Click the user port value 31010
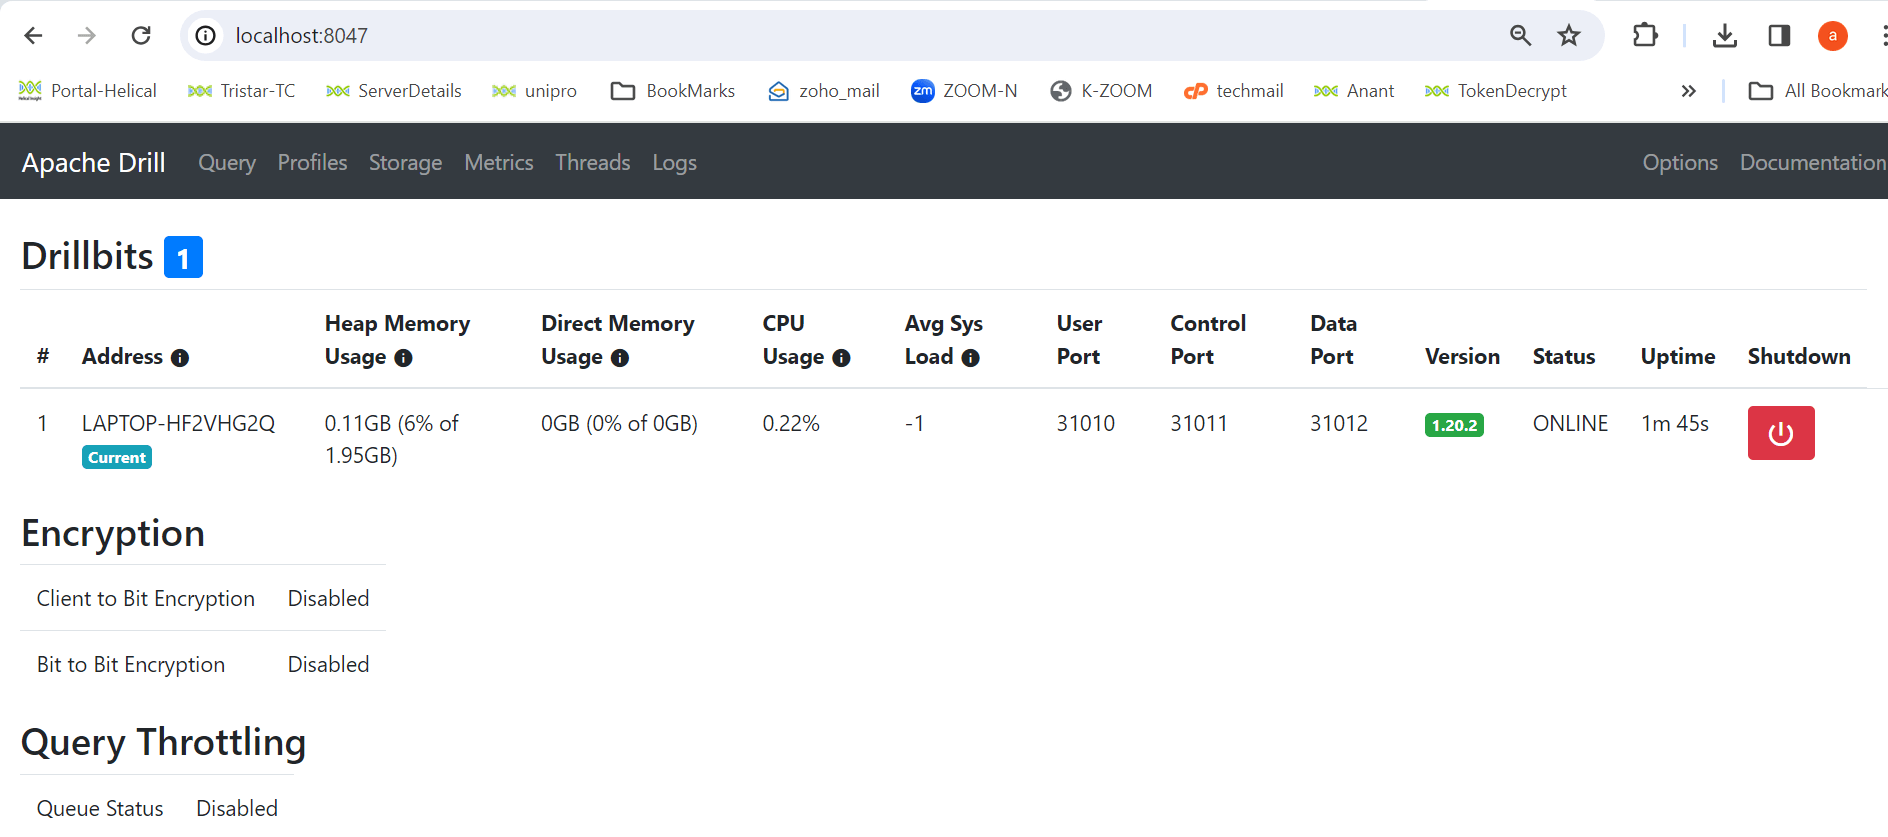This screenshot has width=1888, height=837. pyautogui.click(x=1086, y=423)
